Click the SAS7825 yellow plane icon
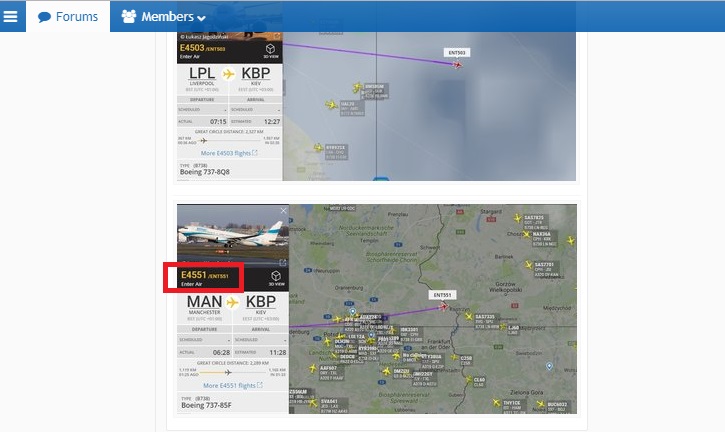 click(517, 218)
